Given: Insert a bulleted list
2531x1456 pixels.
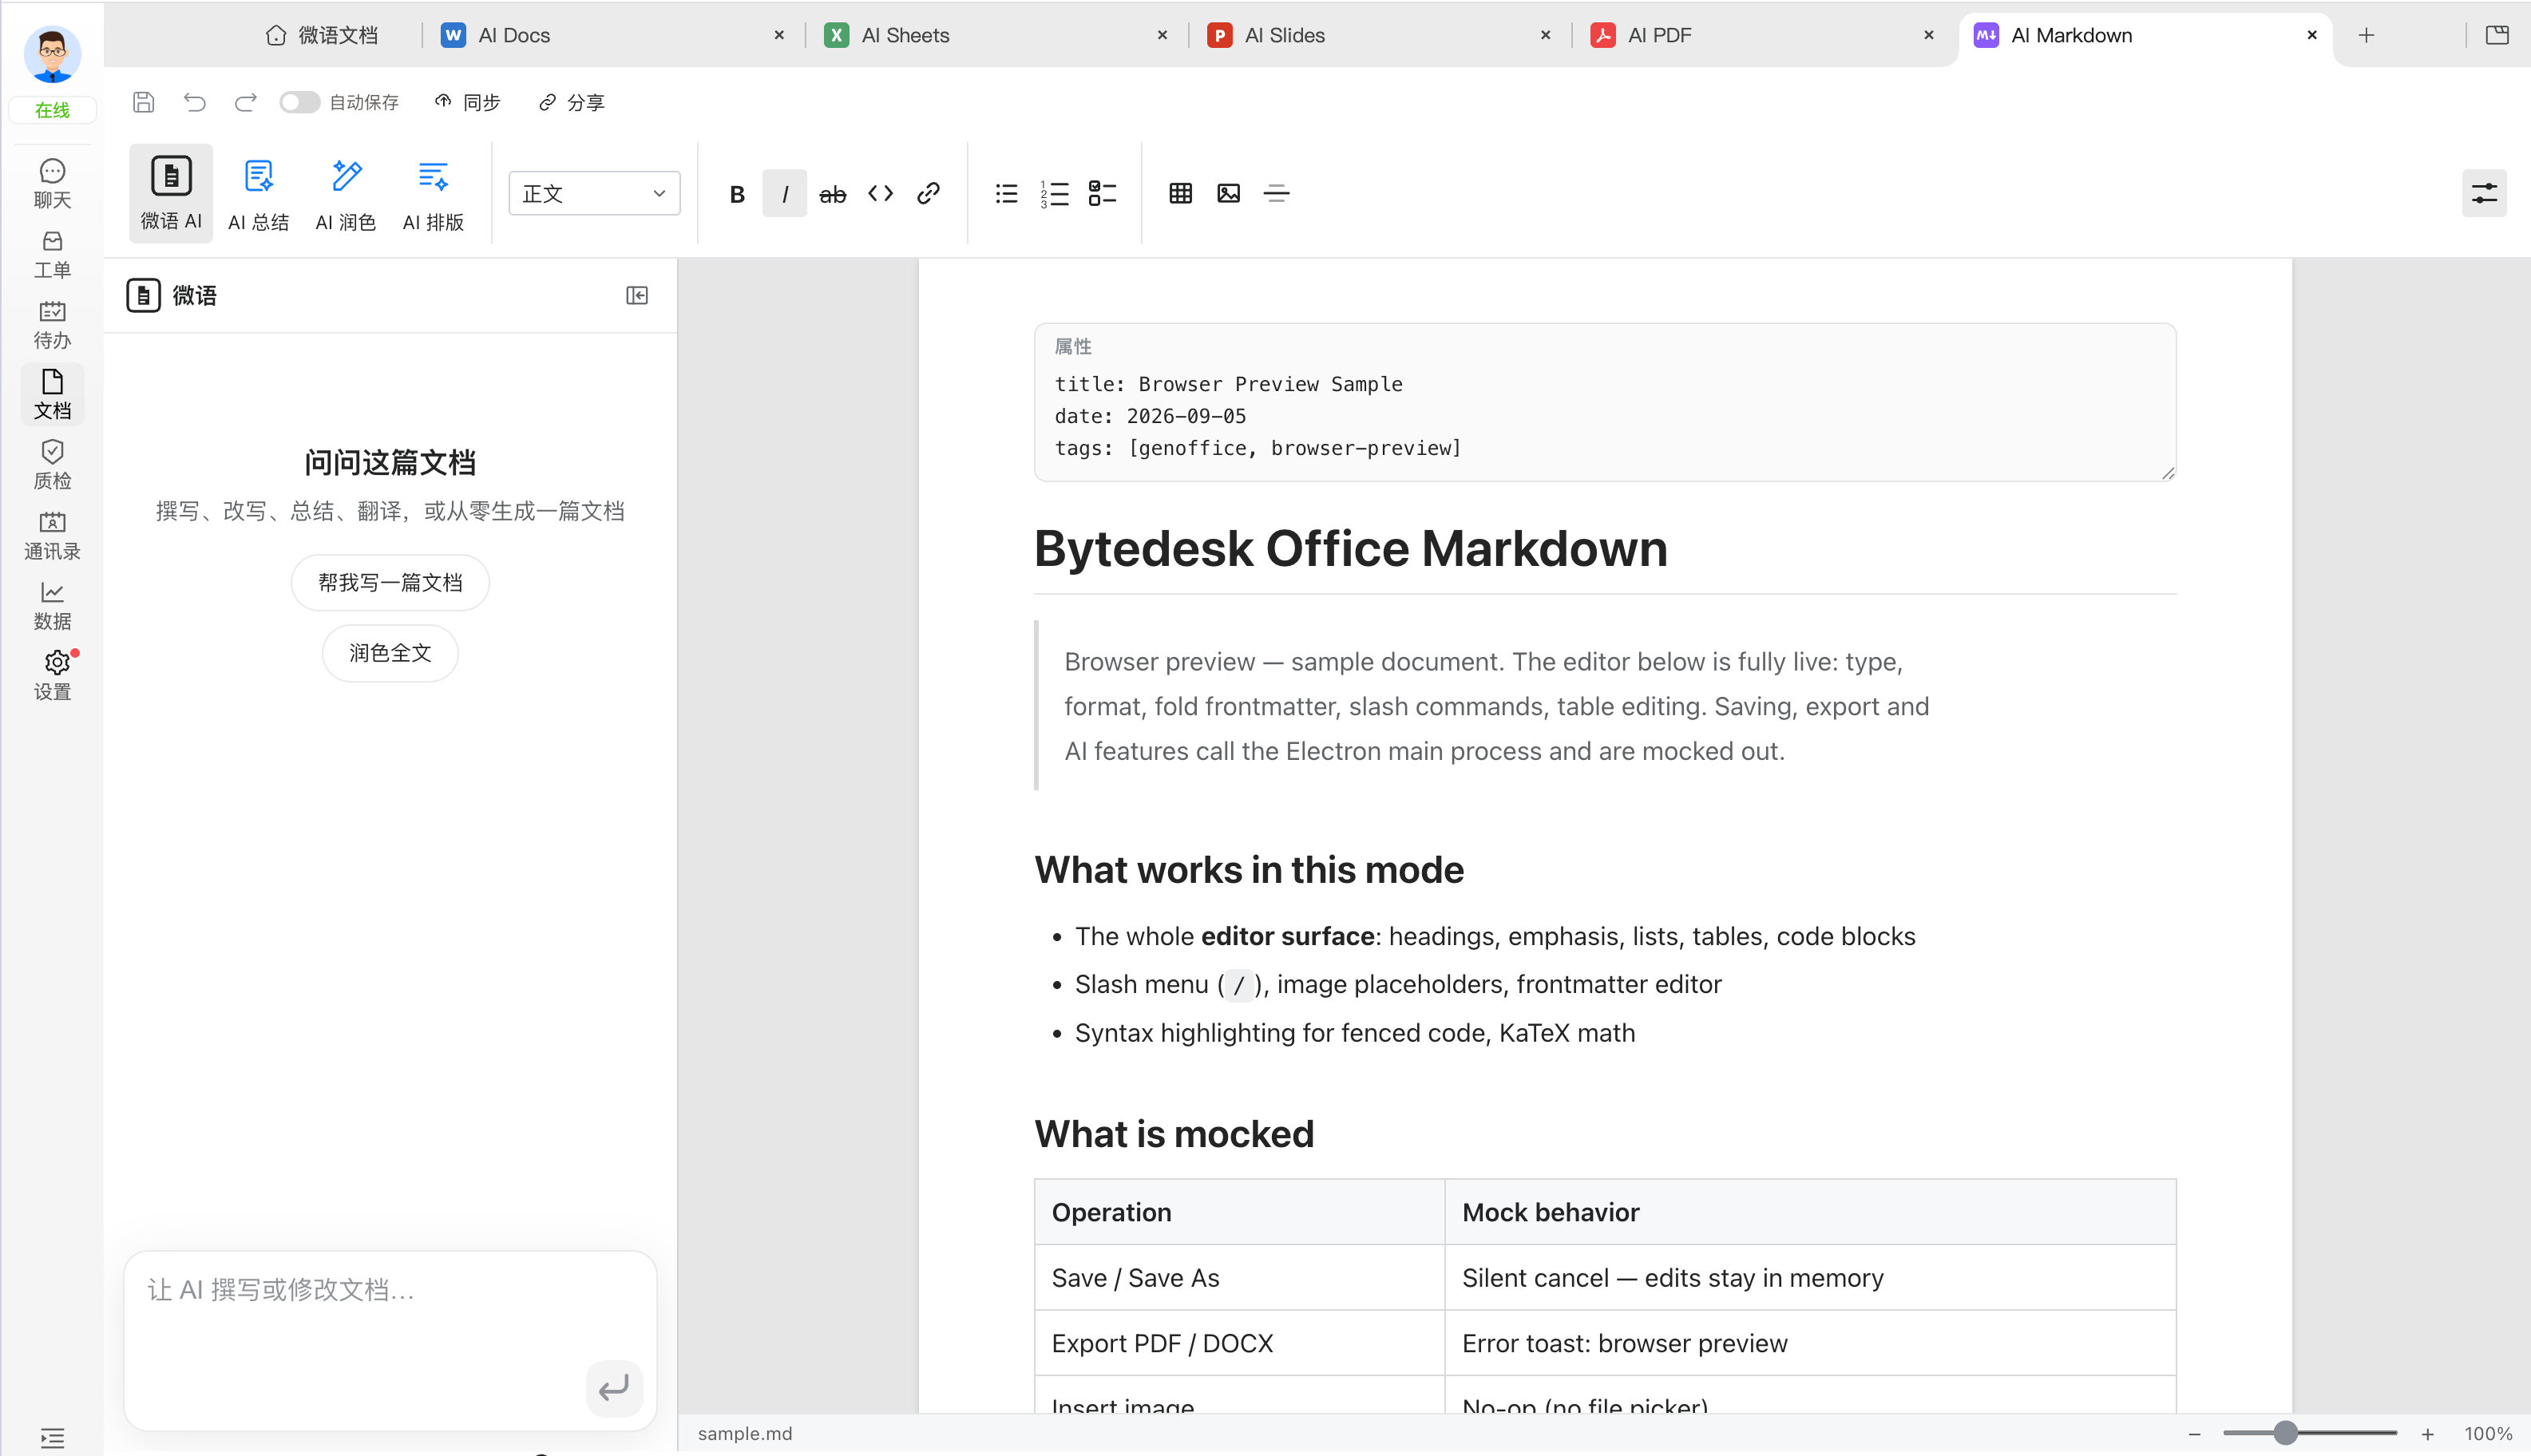Looking at the screenshot, I should 1007,193.
